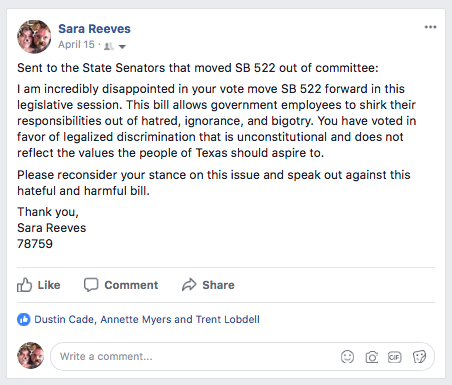Image resolution: width=452 pixels, height=385 pixels.
Task: Open the sticker picker icon
Action: [x=419, y=357]
